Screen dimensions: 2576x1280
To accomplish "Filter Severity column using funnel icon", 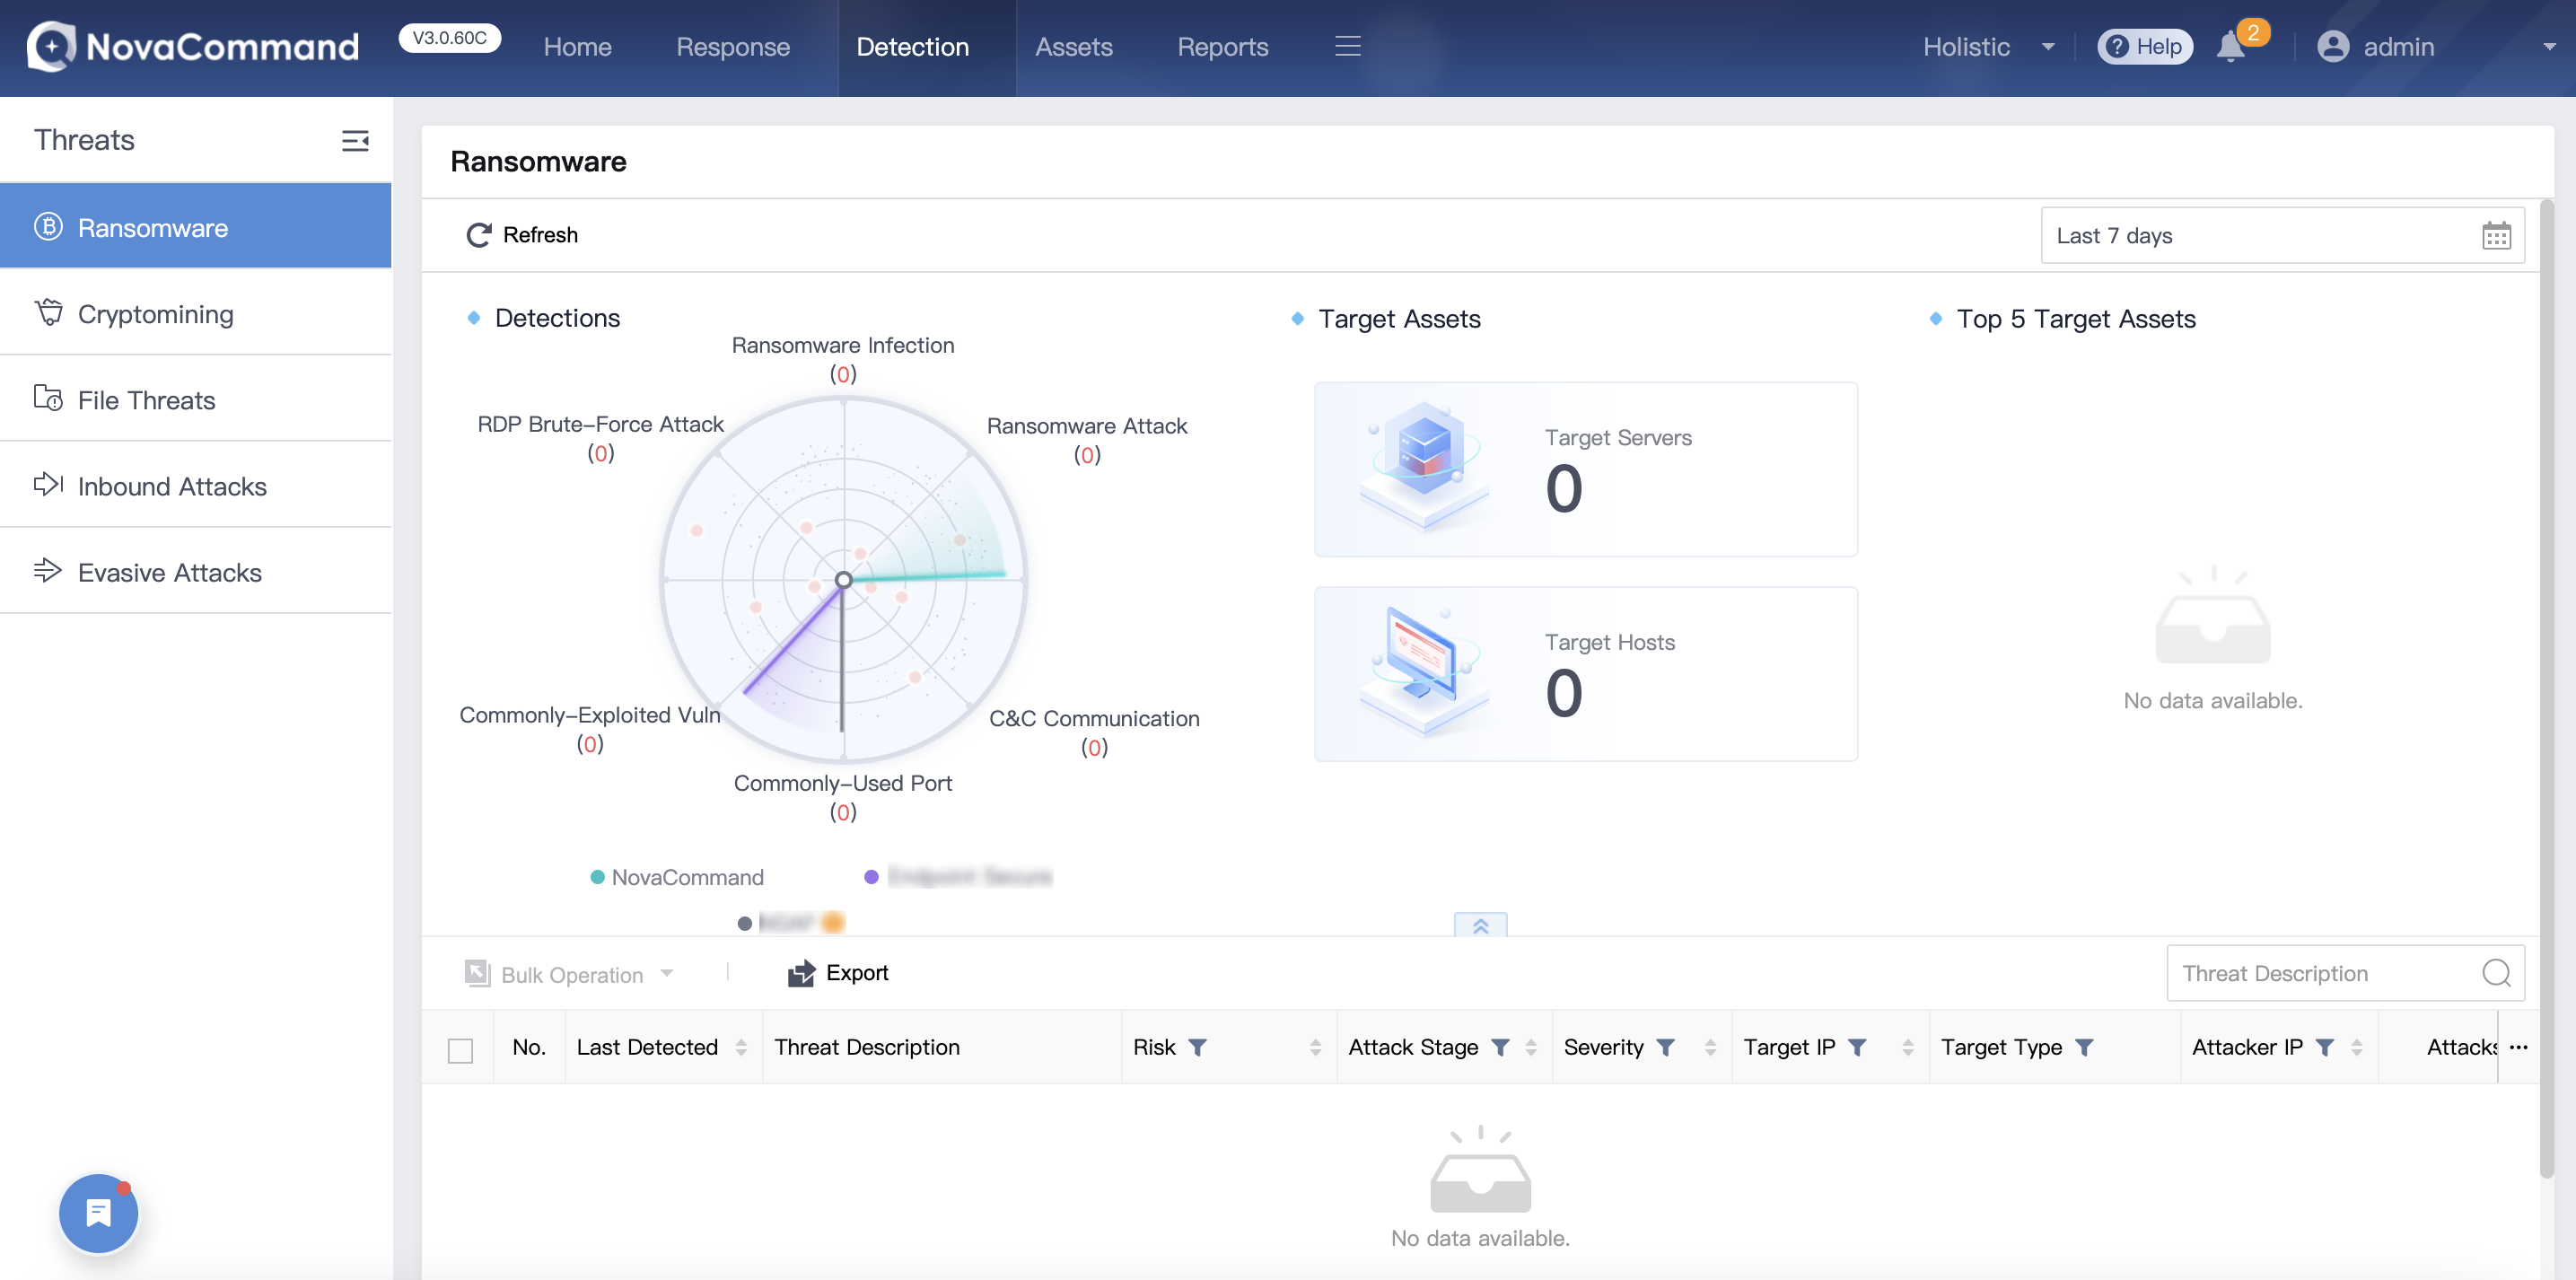I will [x=1665, y=1047].
